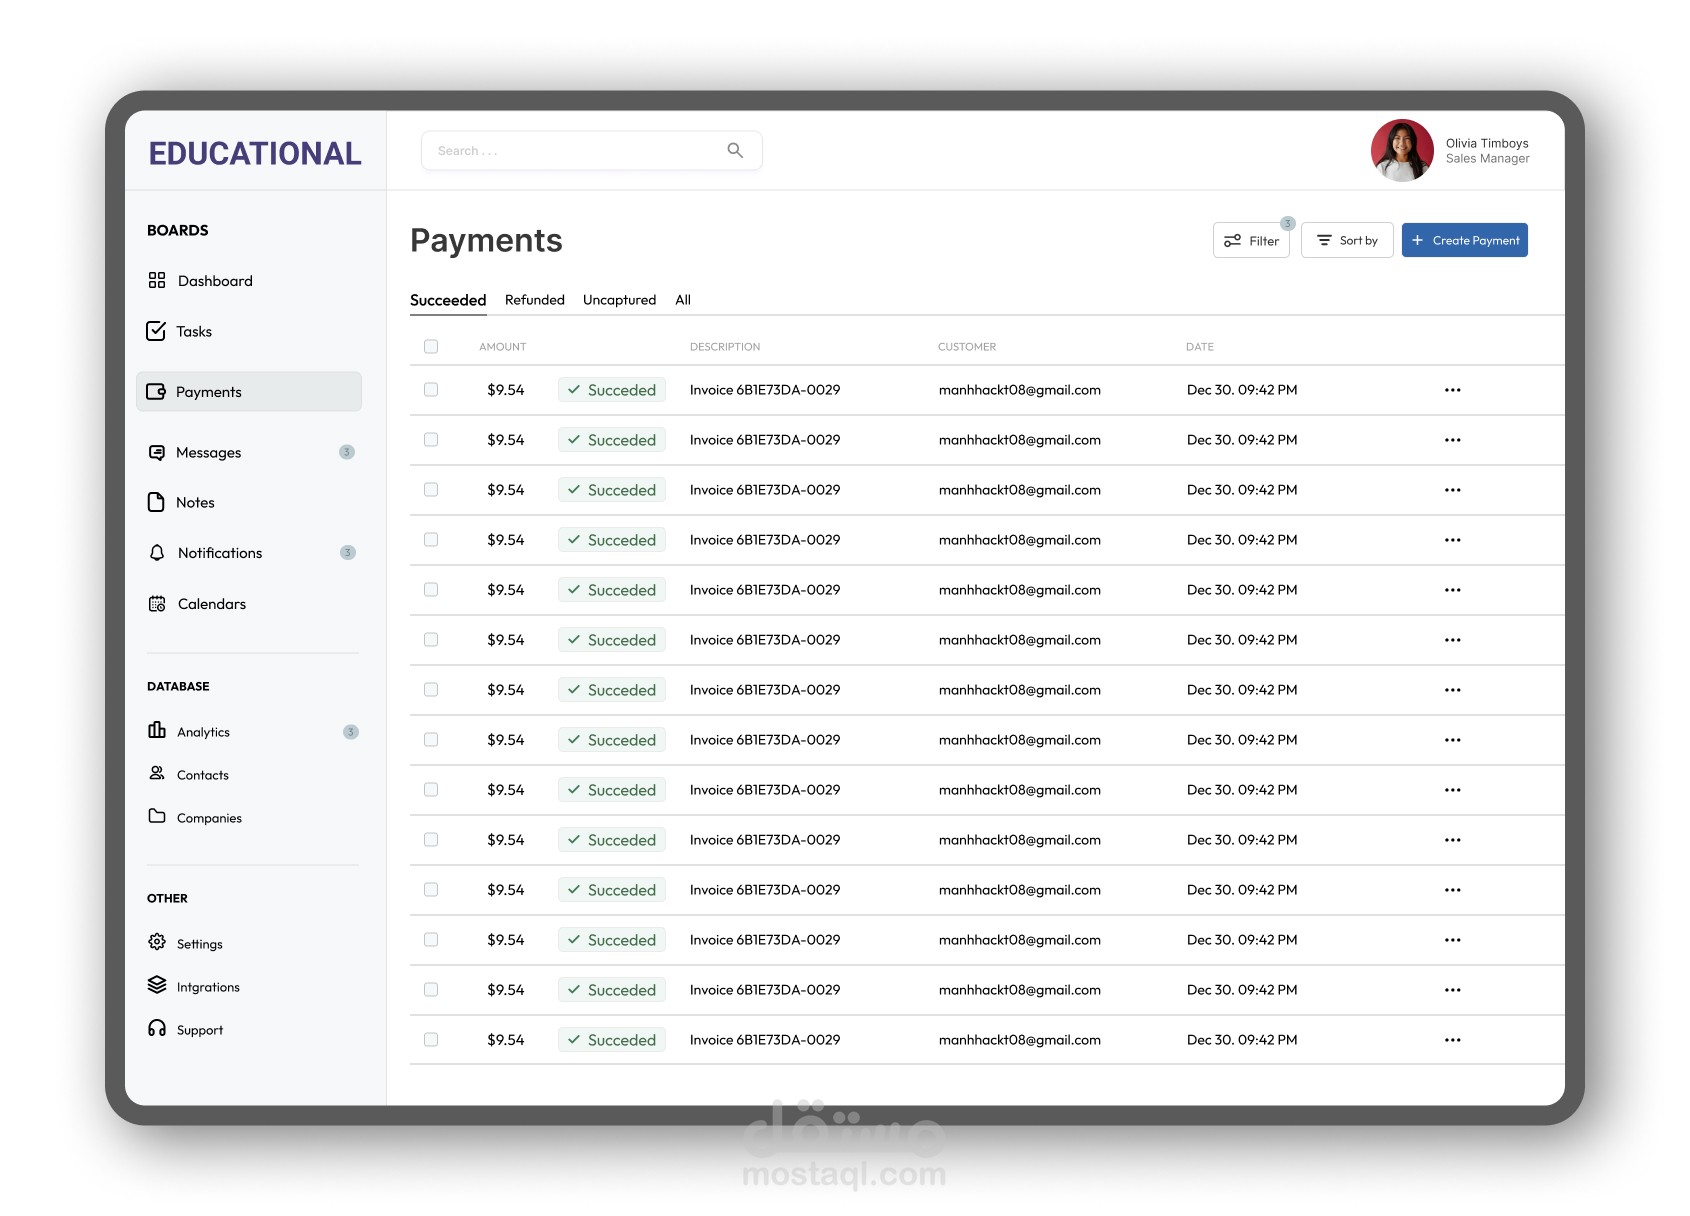1690x1216 pixels.
Task: Switch to the Succeeded tab
Action: (448, 300)
